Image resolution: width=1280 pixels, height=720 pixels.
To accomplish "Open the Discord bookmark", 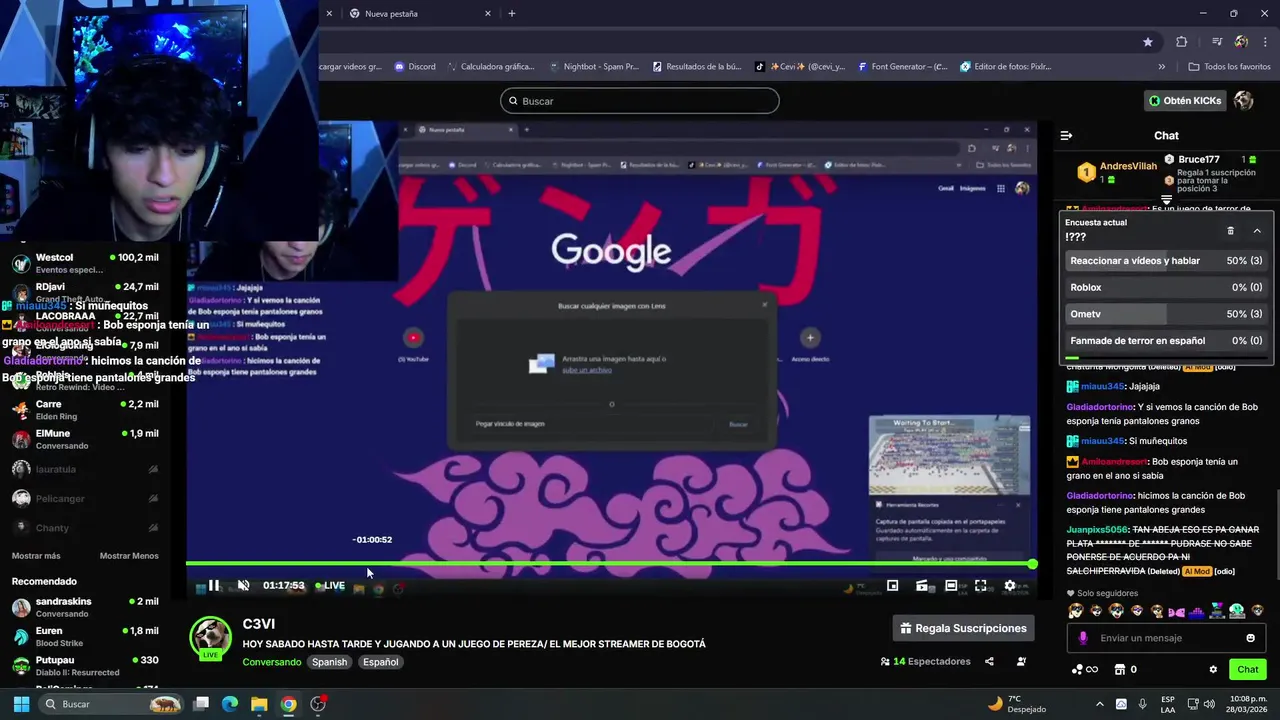I will (415, 67).
